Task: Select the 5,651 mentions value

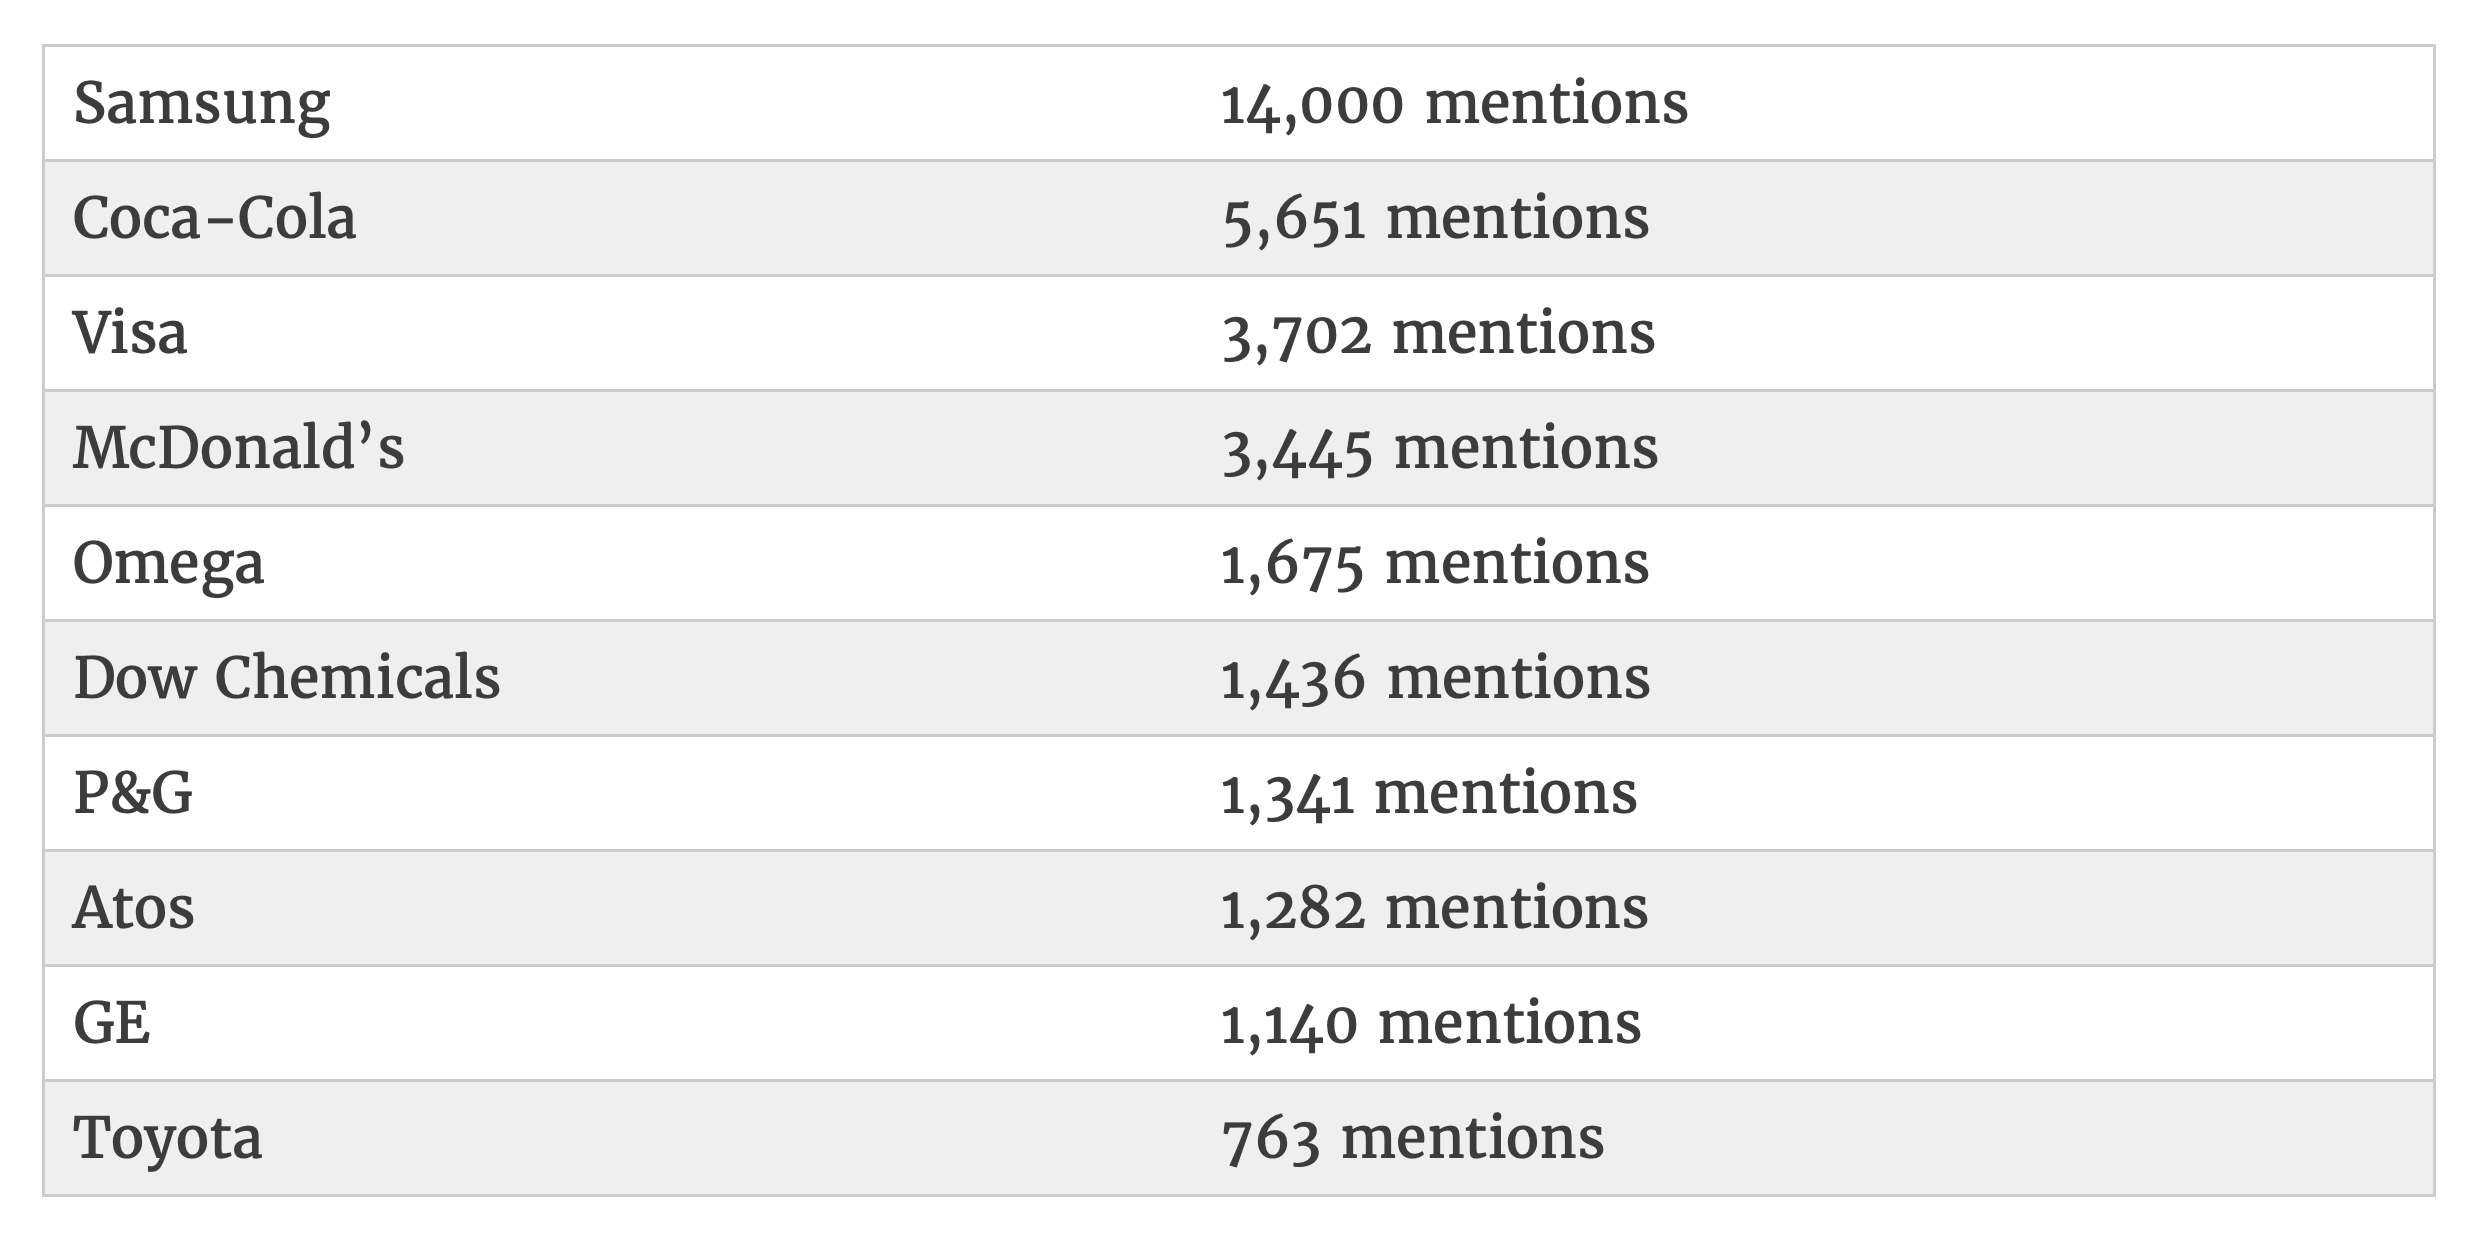Action: click(x=1435, y=219)
